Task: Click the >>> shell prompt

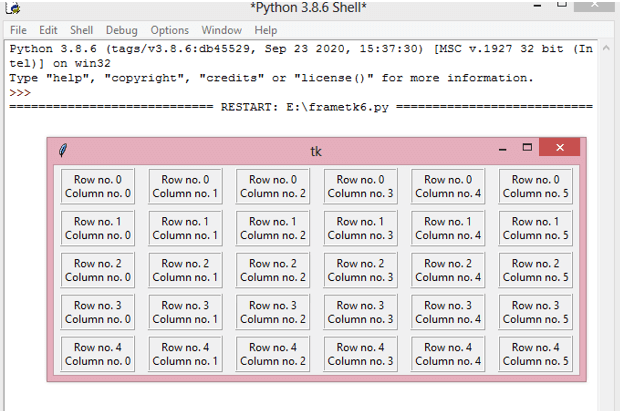Action: [20, 93]
